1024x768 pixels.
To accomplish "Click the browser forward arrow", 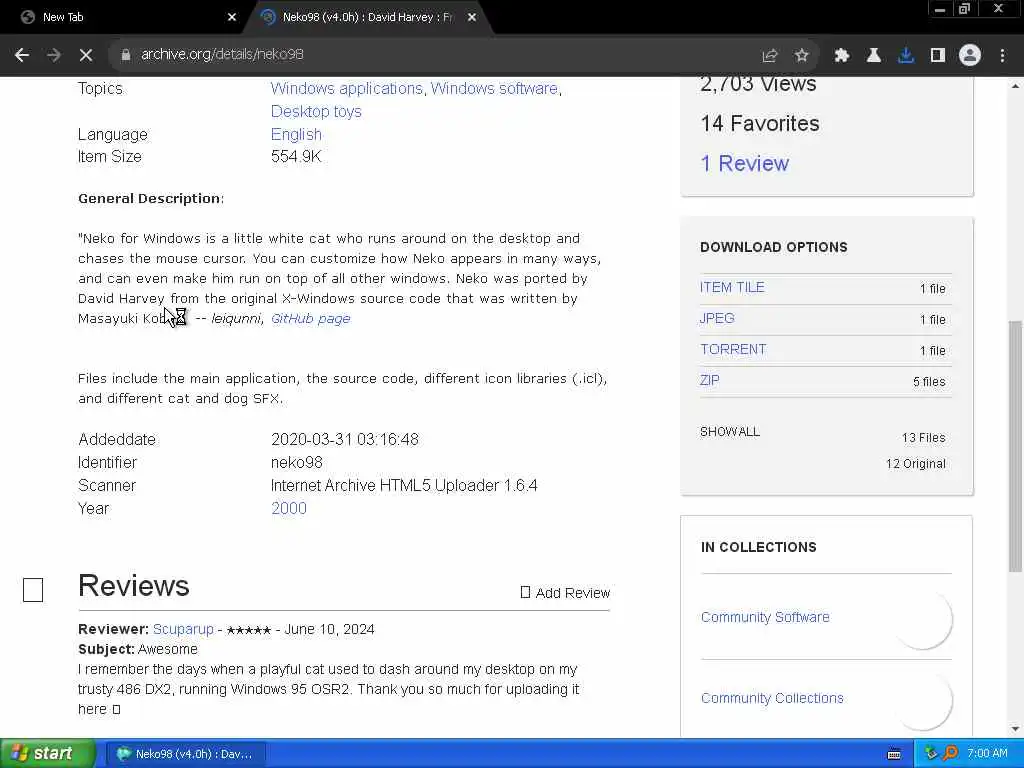I will click(54, 55).
